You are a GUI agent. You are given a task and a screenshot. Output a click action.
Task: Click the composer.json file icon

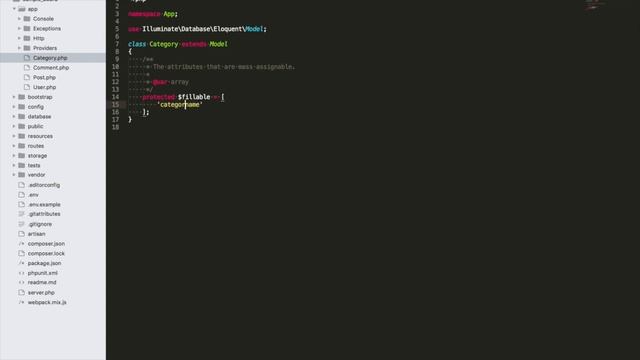(22, 244)
